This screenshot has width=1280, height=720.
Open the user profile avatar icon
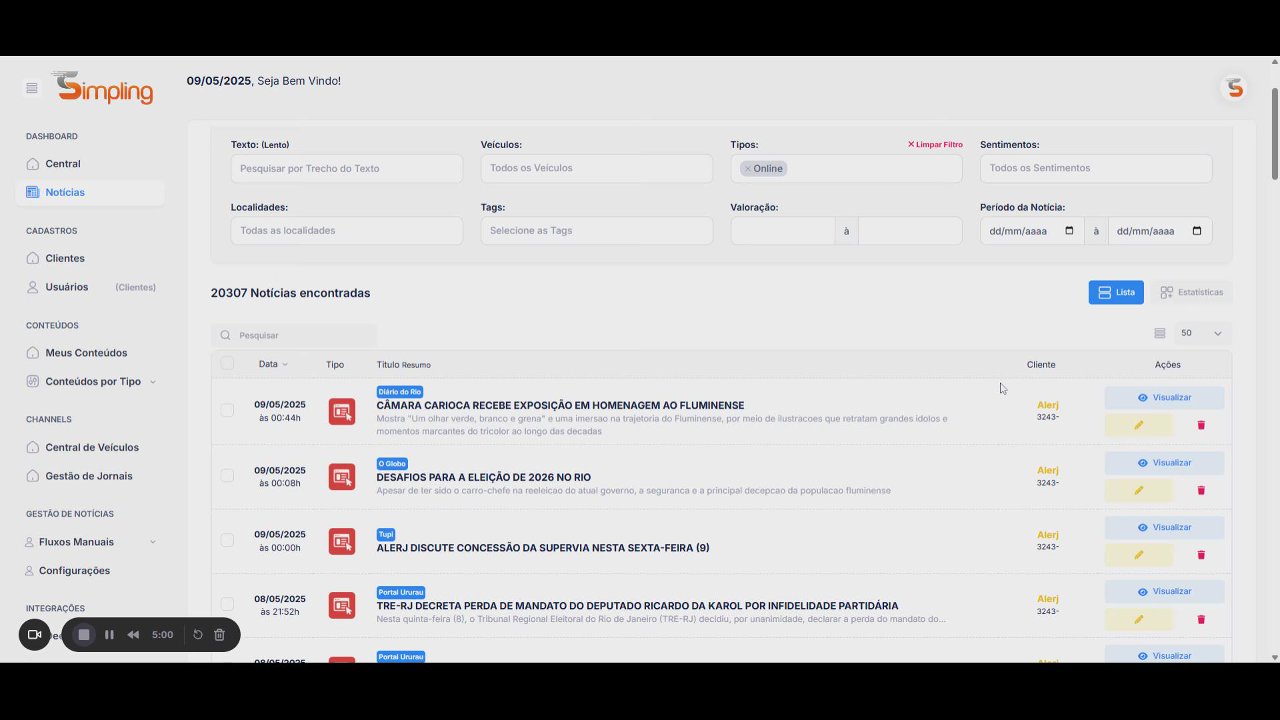click(x=1235, y=88)
